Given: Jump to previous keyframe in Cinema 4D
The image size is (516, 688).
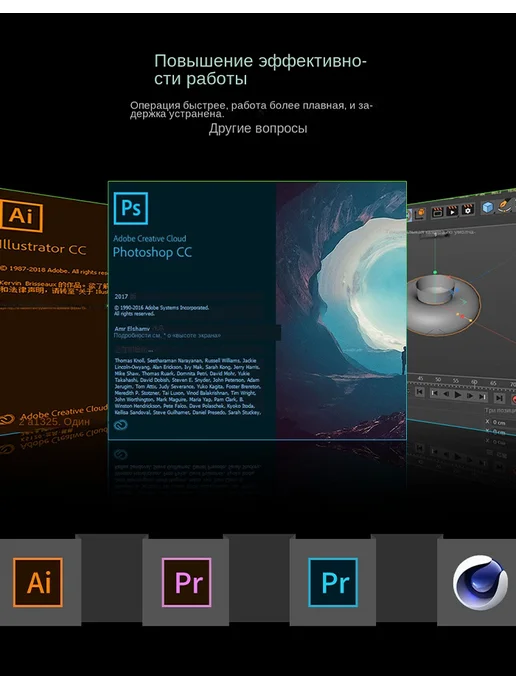Looking at the screenshot, I should (x=434, y=393).
